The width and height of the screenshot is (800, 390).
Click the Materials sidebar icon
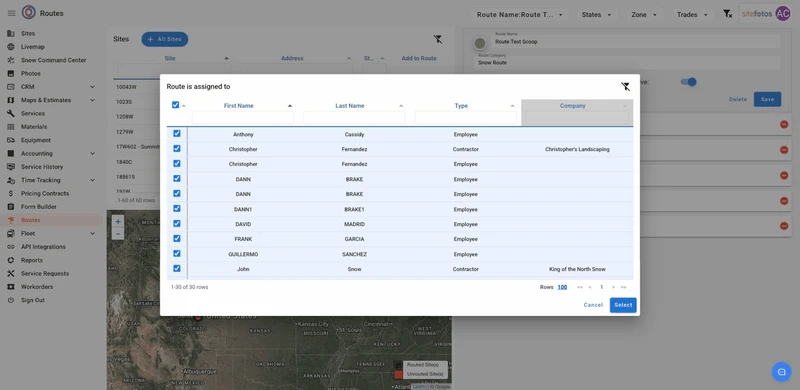tap(11, 127)
